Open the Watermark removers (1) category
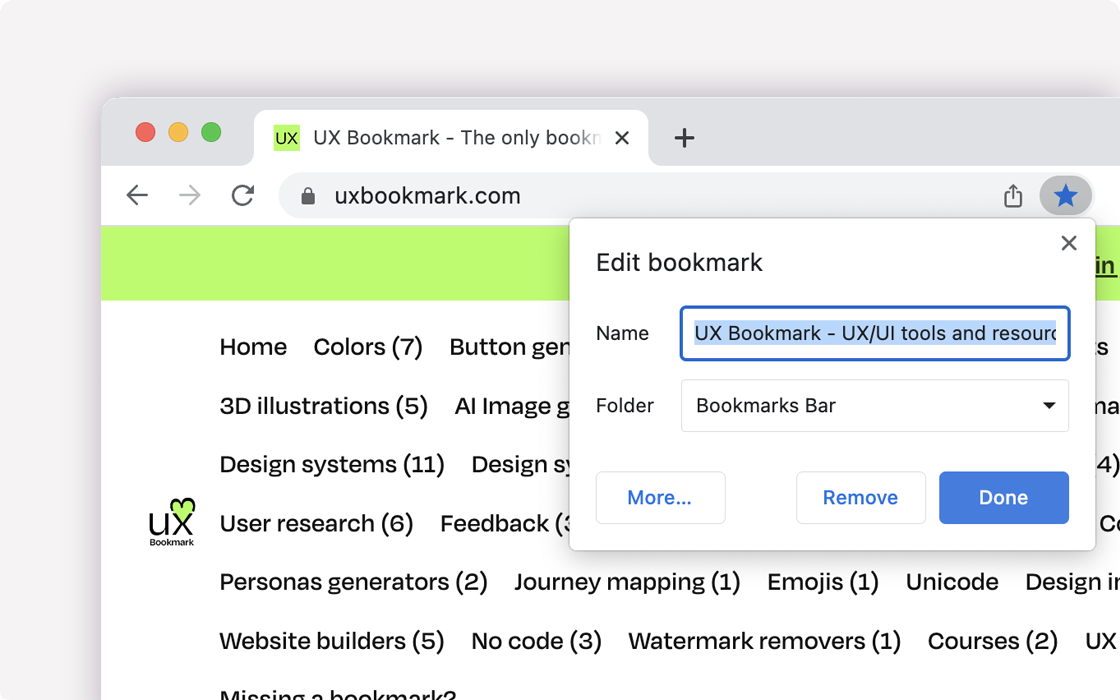 click(x=764, y=641)
